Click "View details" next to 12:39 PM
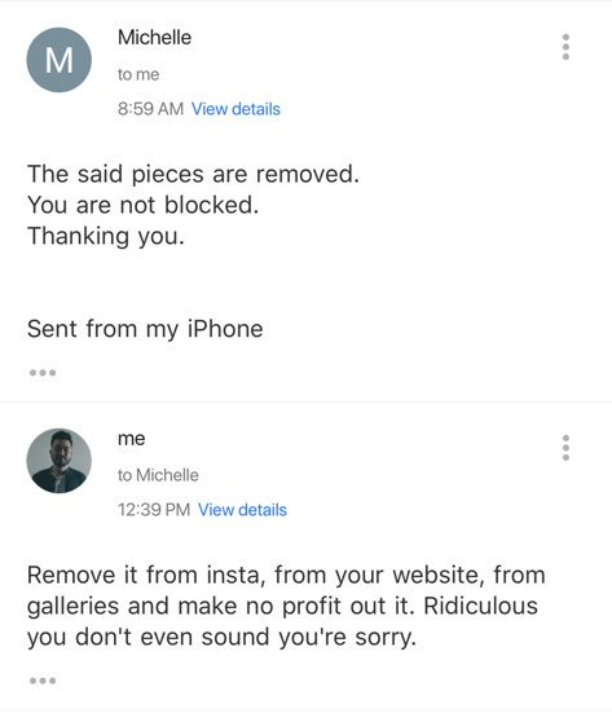The width and height of the screenshot is (612, 712). (242, 510)
